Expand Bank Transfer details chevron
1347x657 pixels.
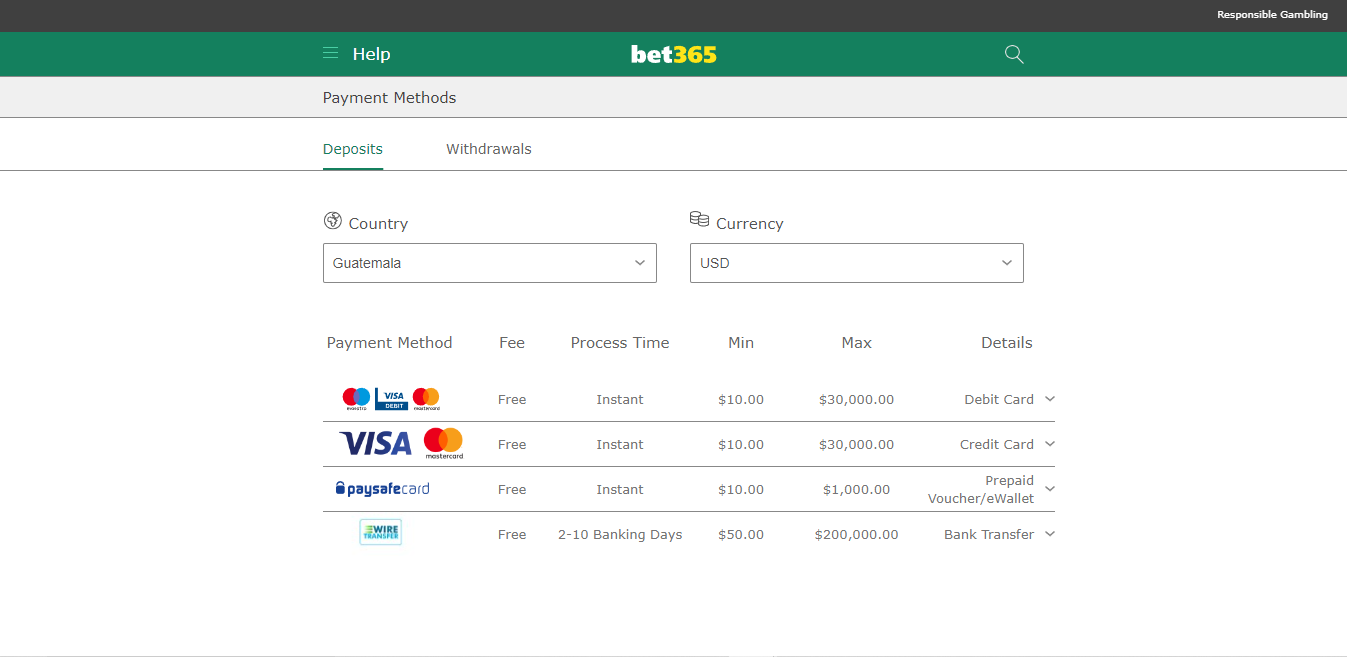pyautogui.click(x=1050, y=533)
